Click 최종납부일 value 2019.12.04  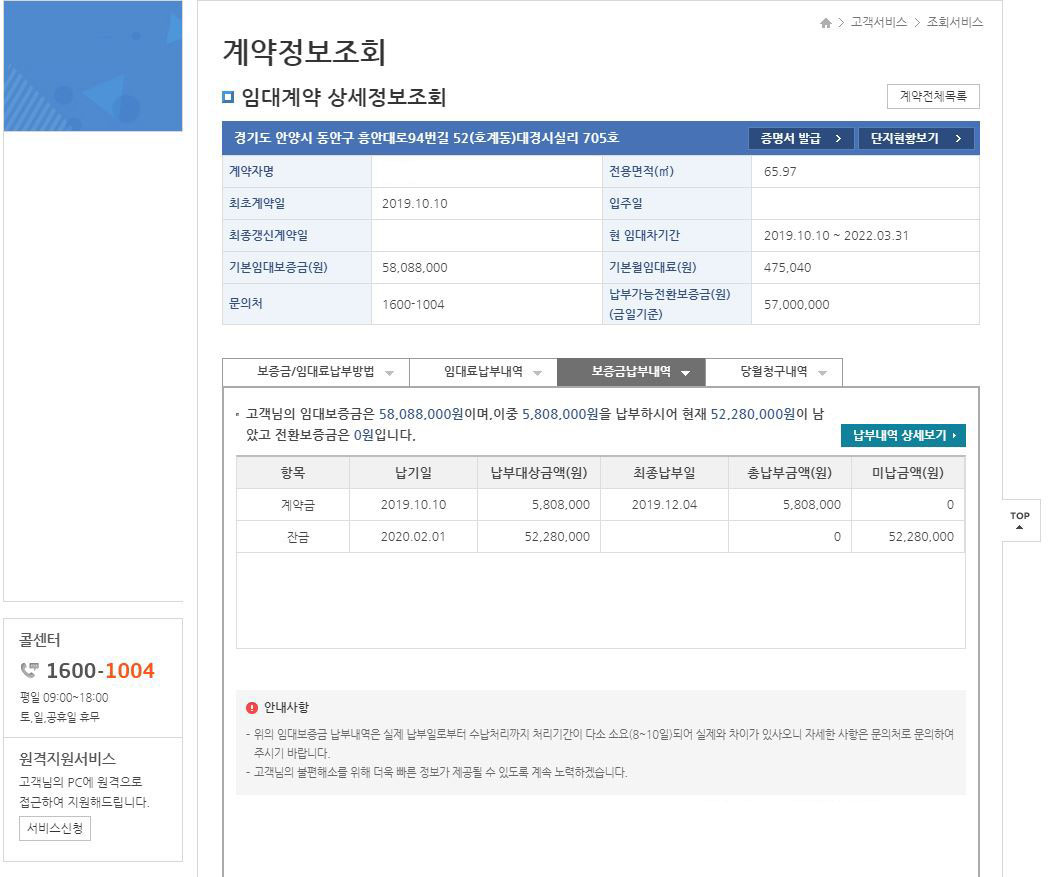[664, 505]
